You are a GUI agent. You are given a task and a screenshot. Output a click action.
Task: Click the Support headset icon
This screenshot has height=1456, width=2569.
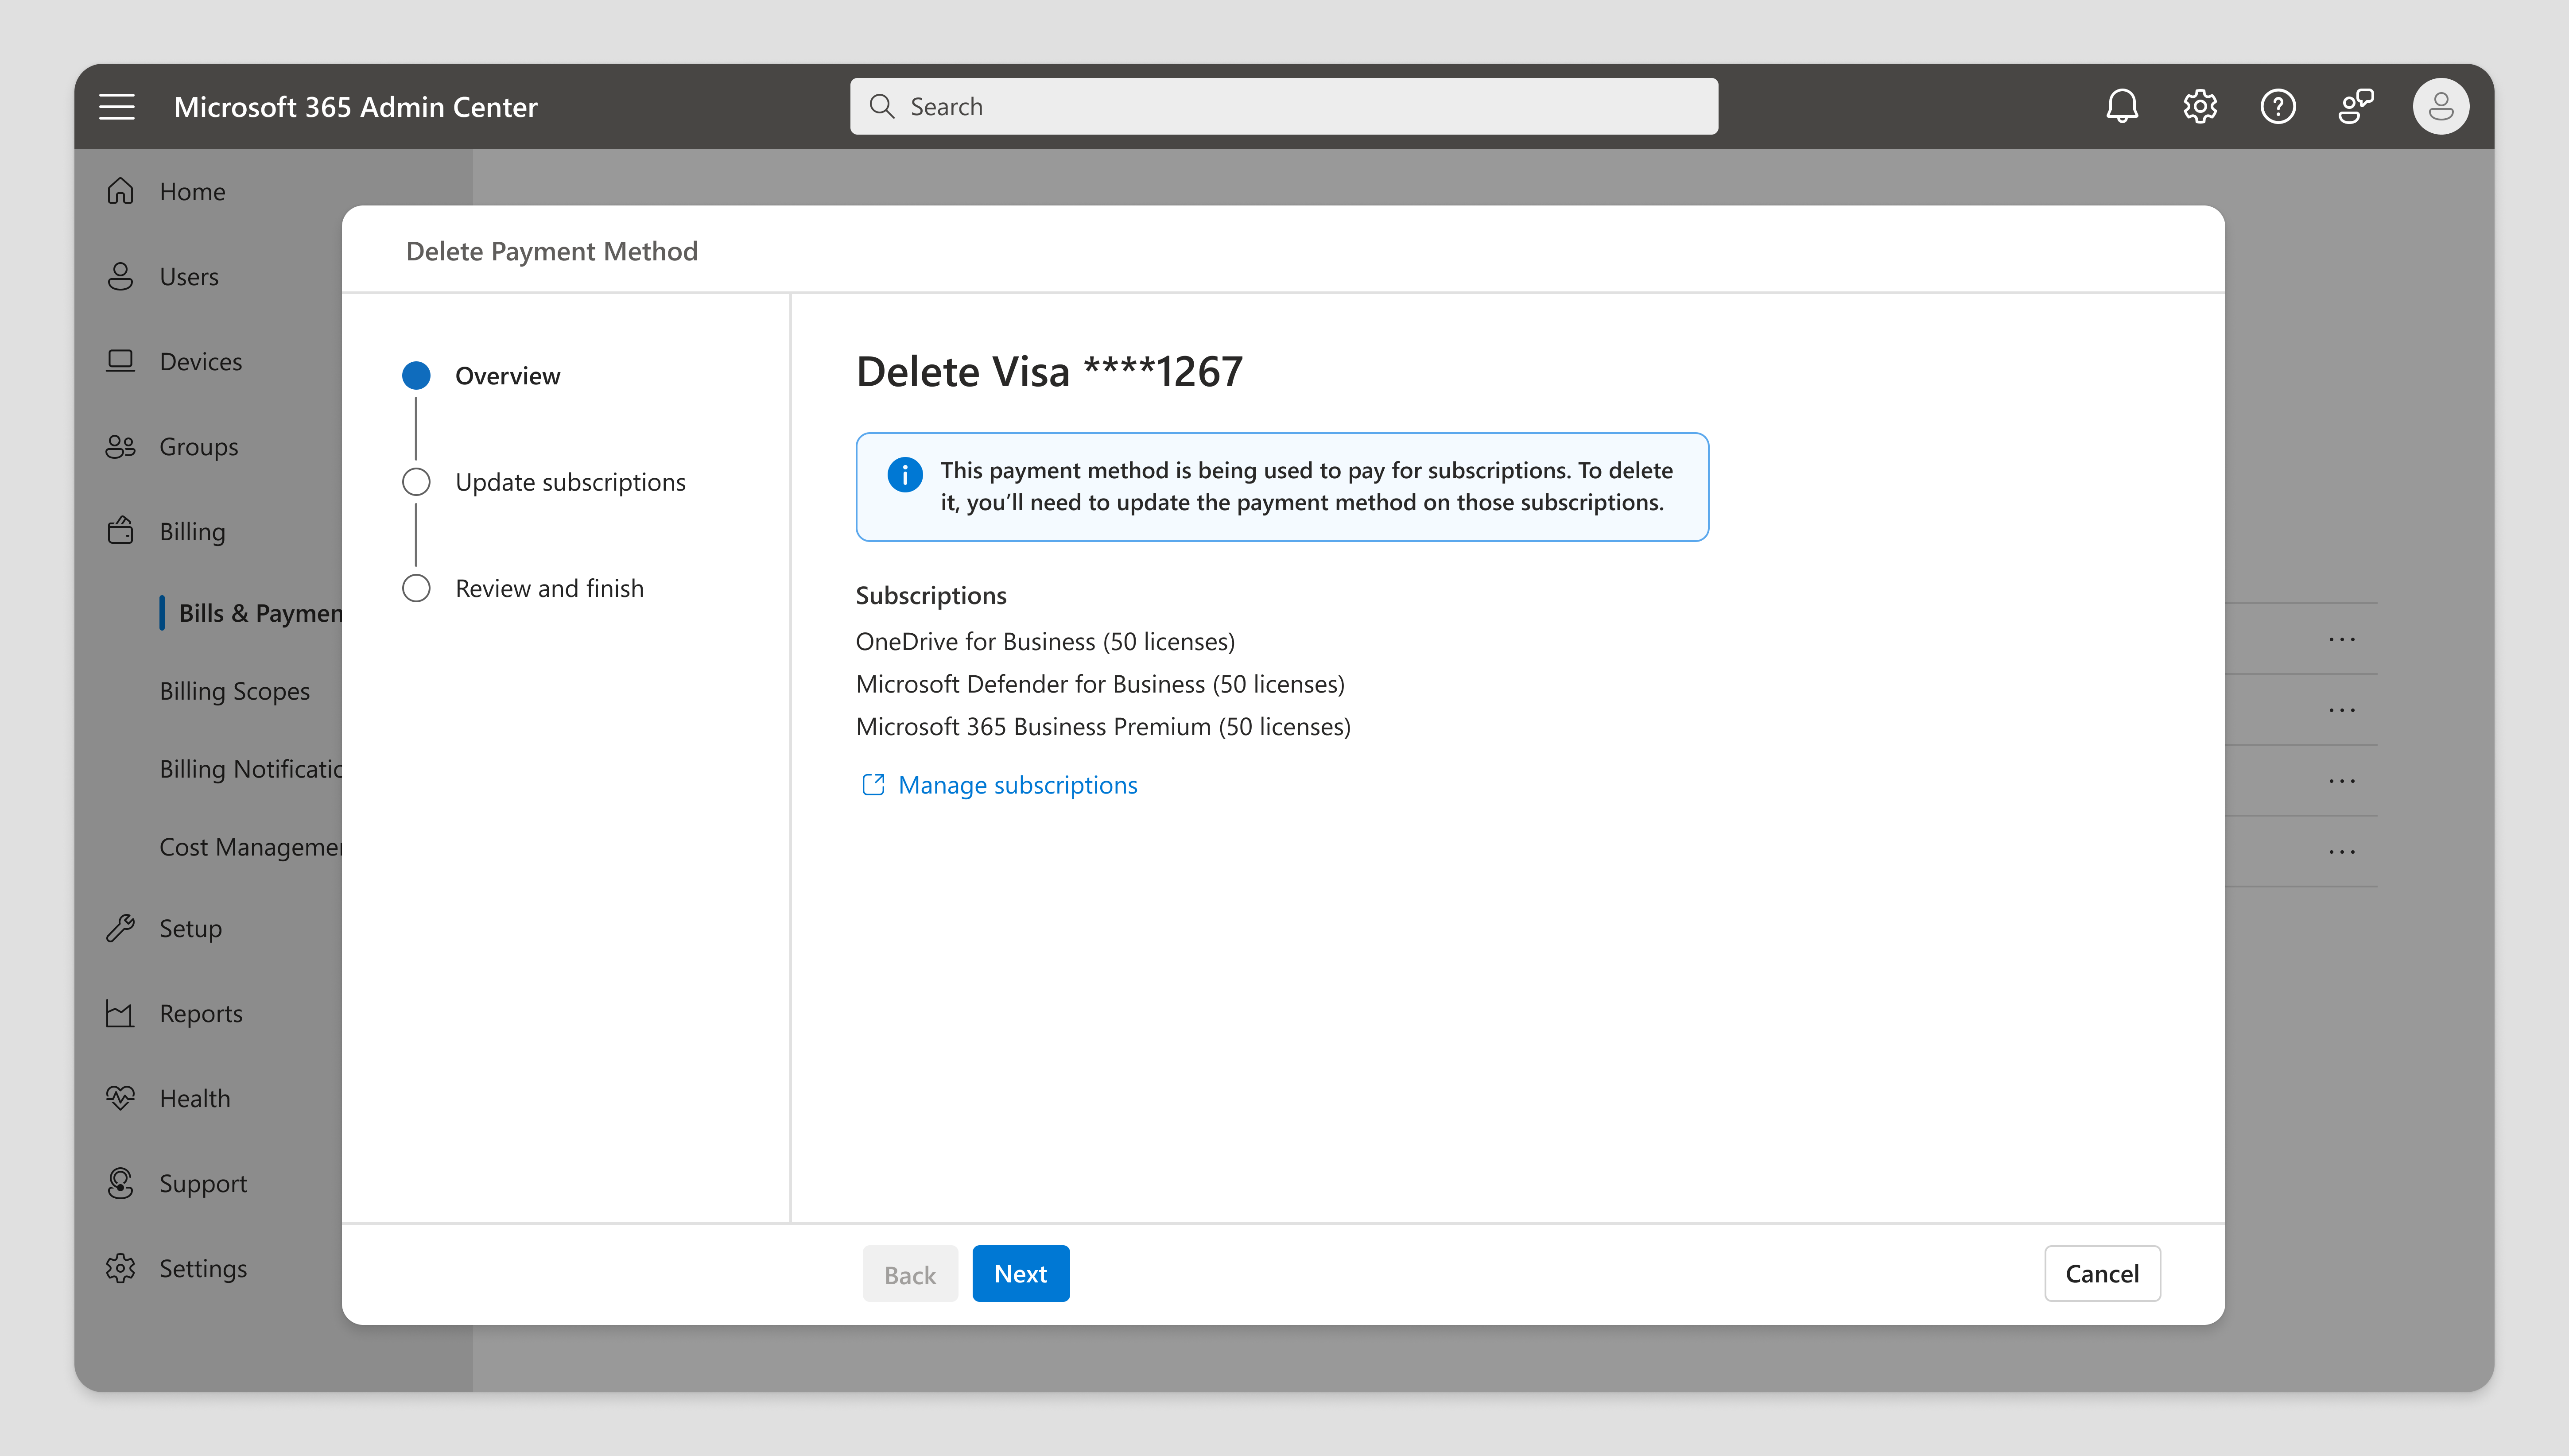click(x=120, y=1183)
